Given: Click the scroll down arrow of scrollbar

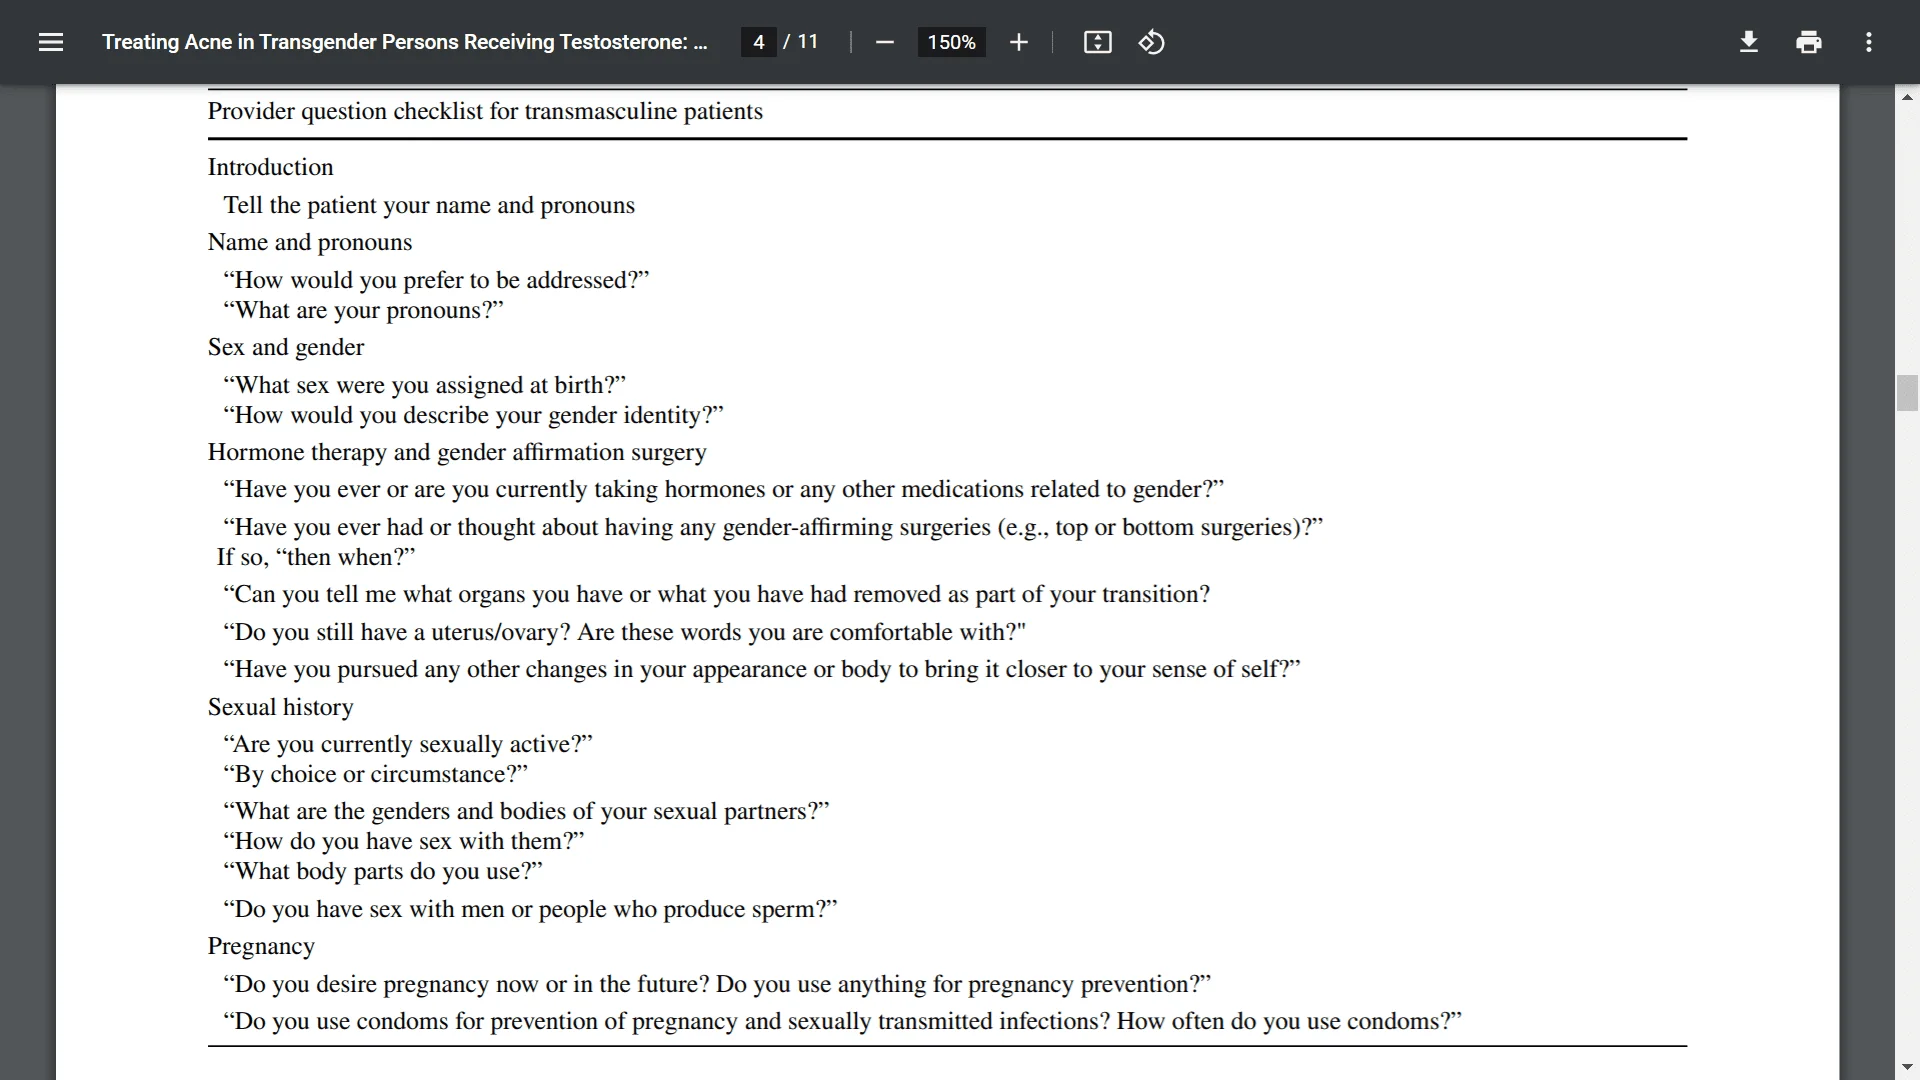Looking at the screenshot, I should (x=1907, y=1067).
